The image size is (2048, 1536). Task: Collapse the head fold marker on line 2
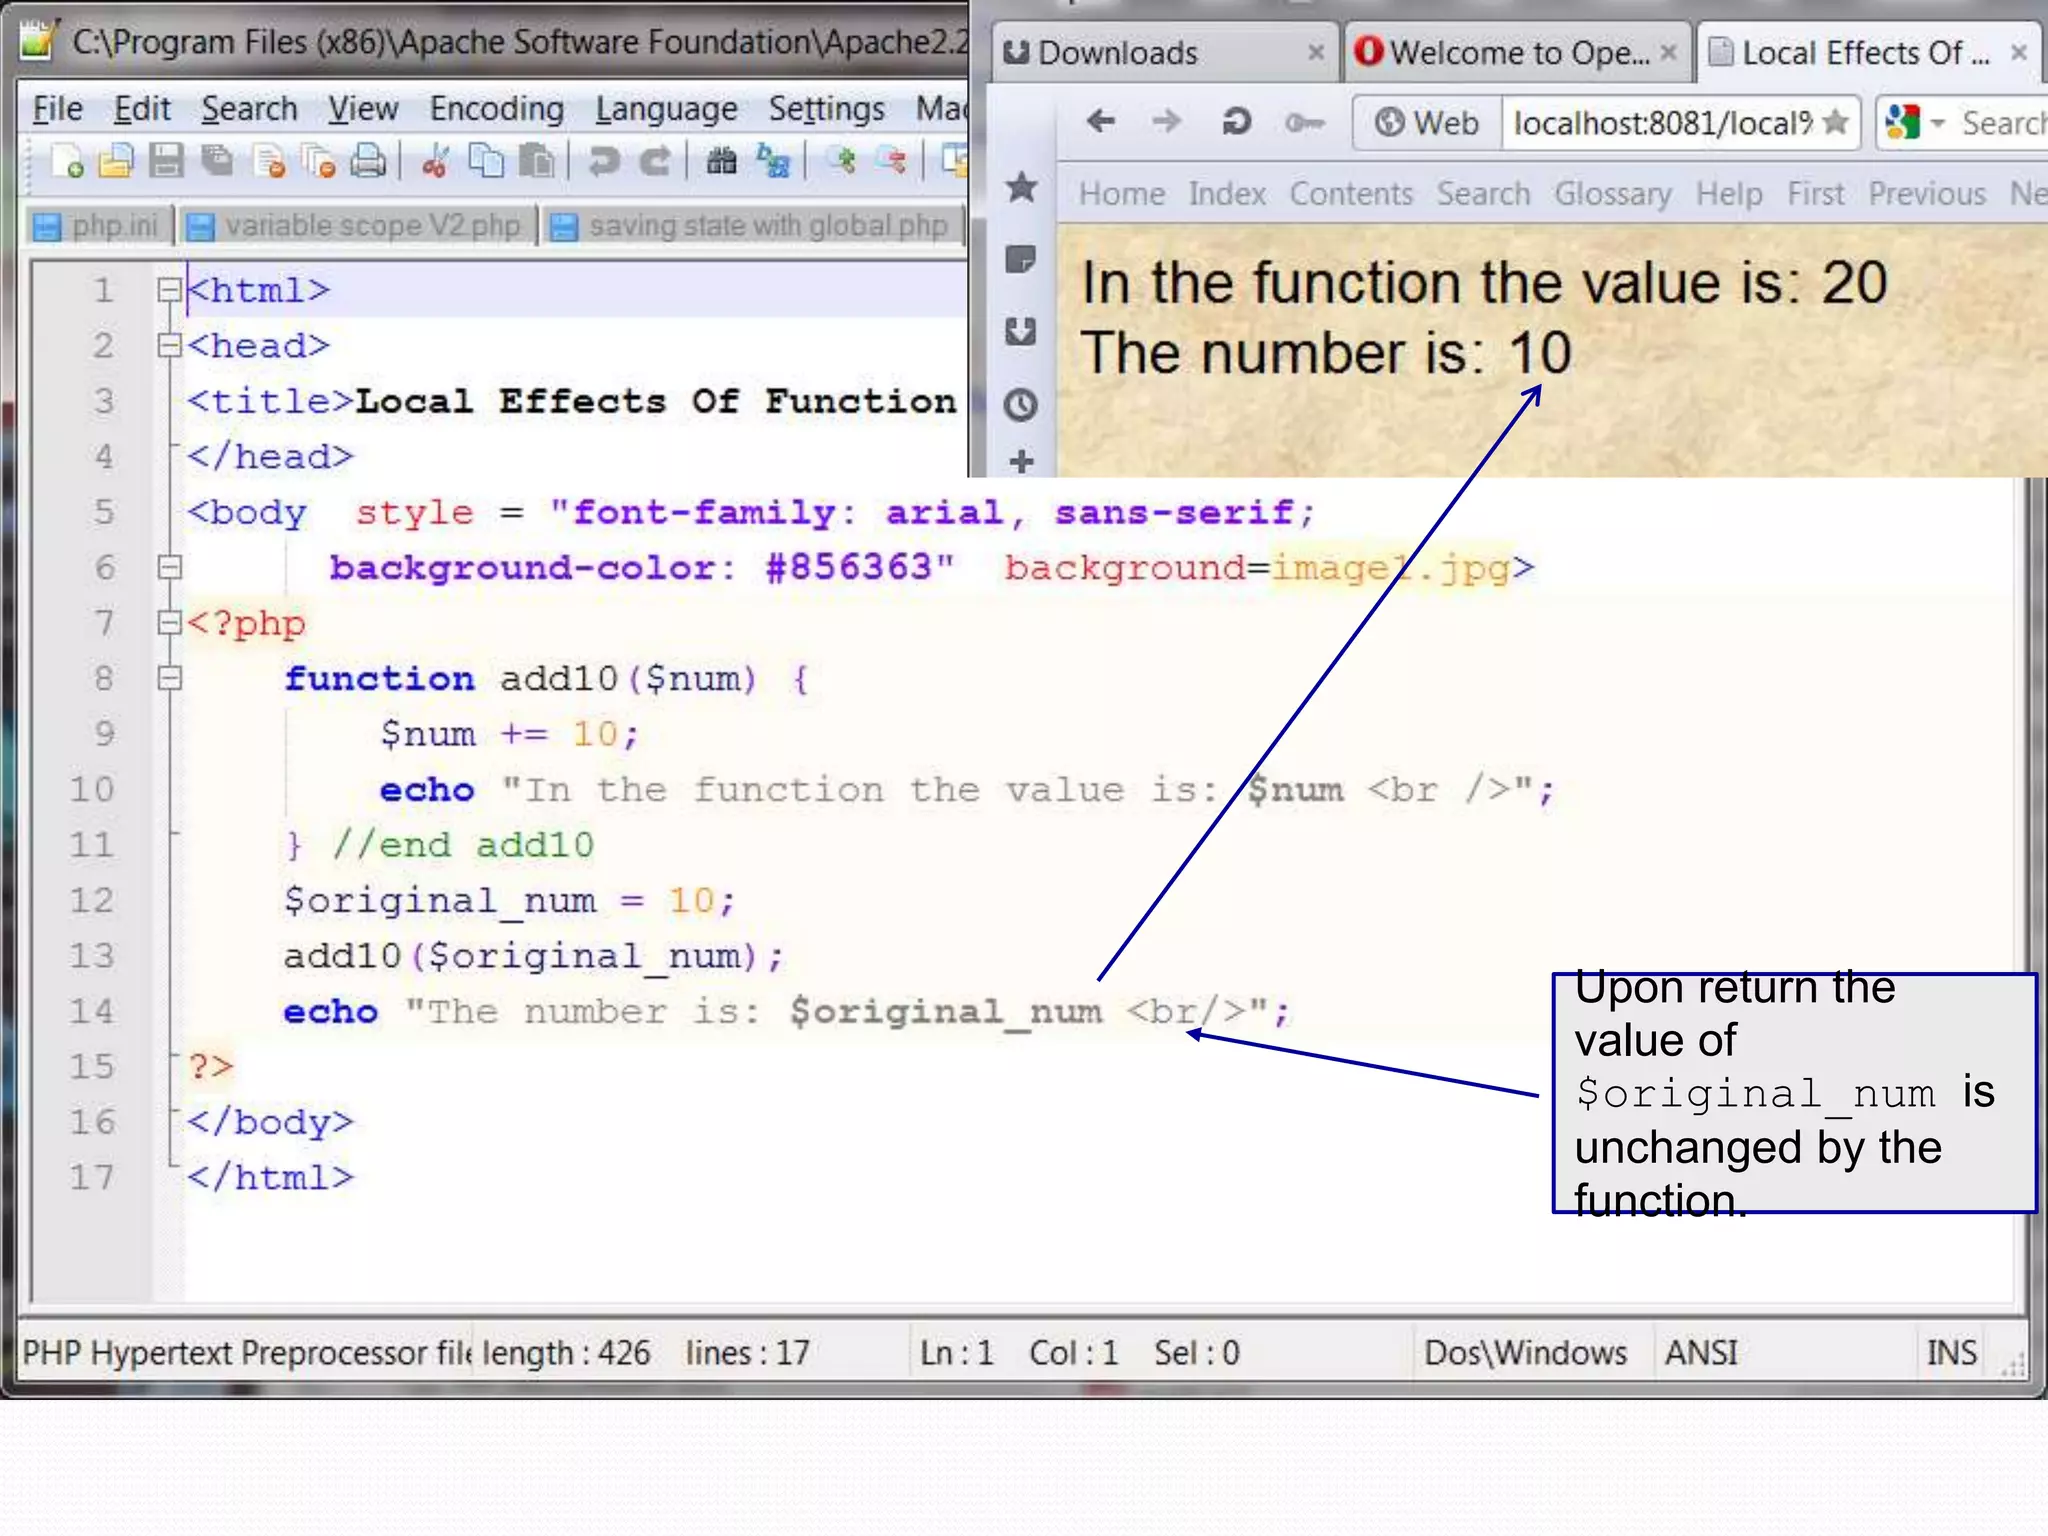169,346
